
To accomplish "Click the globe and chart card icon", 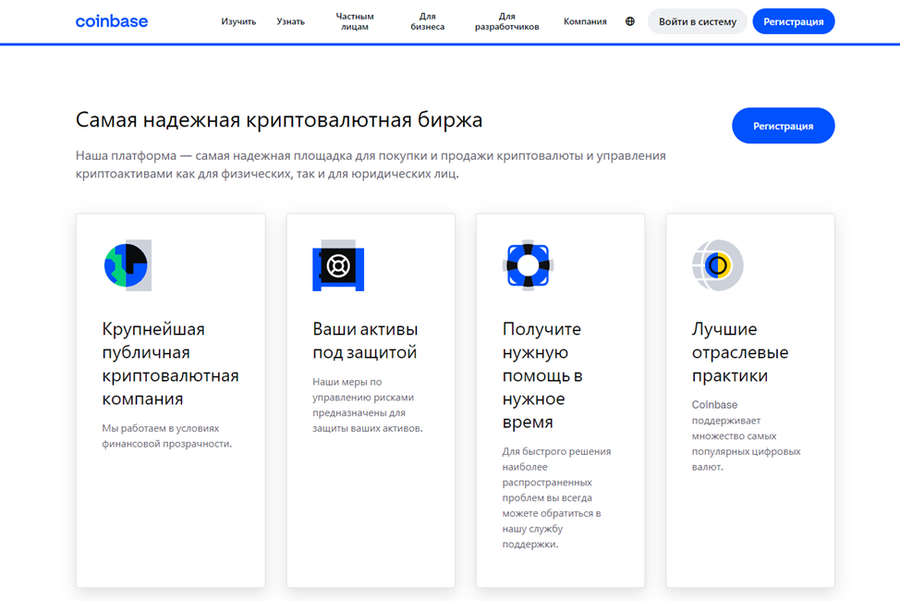I will 127,265.
